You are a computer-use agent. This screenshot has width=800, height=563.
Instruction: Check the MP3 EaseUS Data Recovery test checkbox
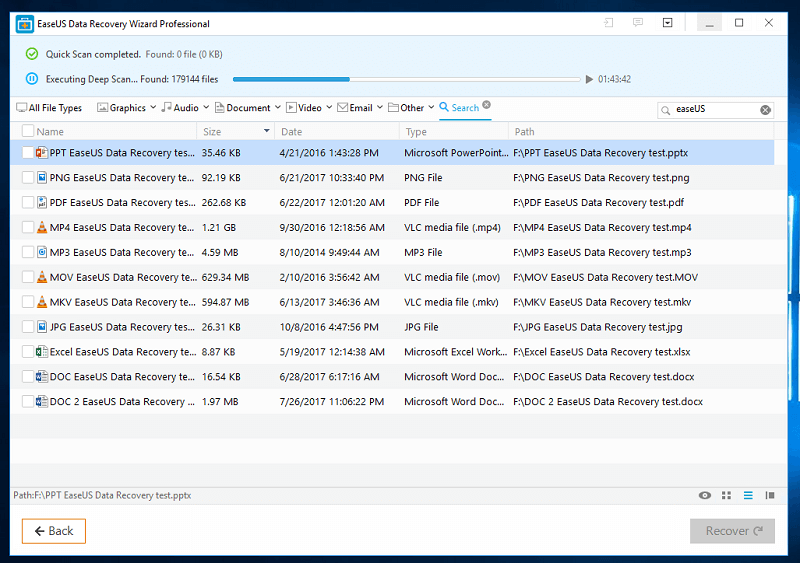[x=28, y=252]
